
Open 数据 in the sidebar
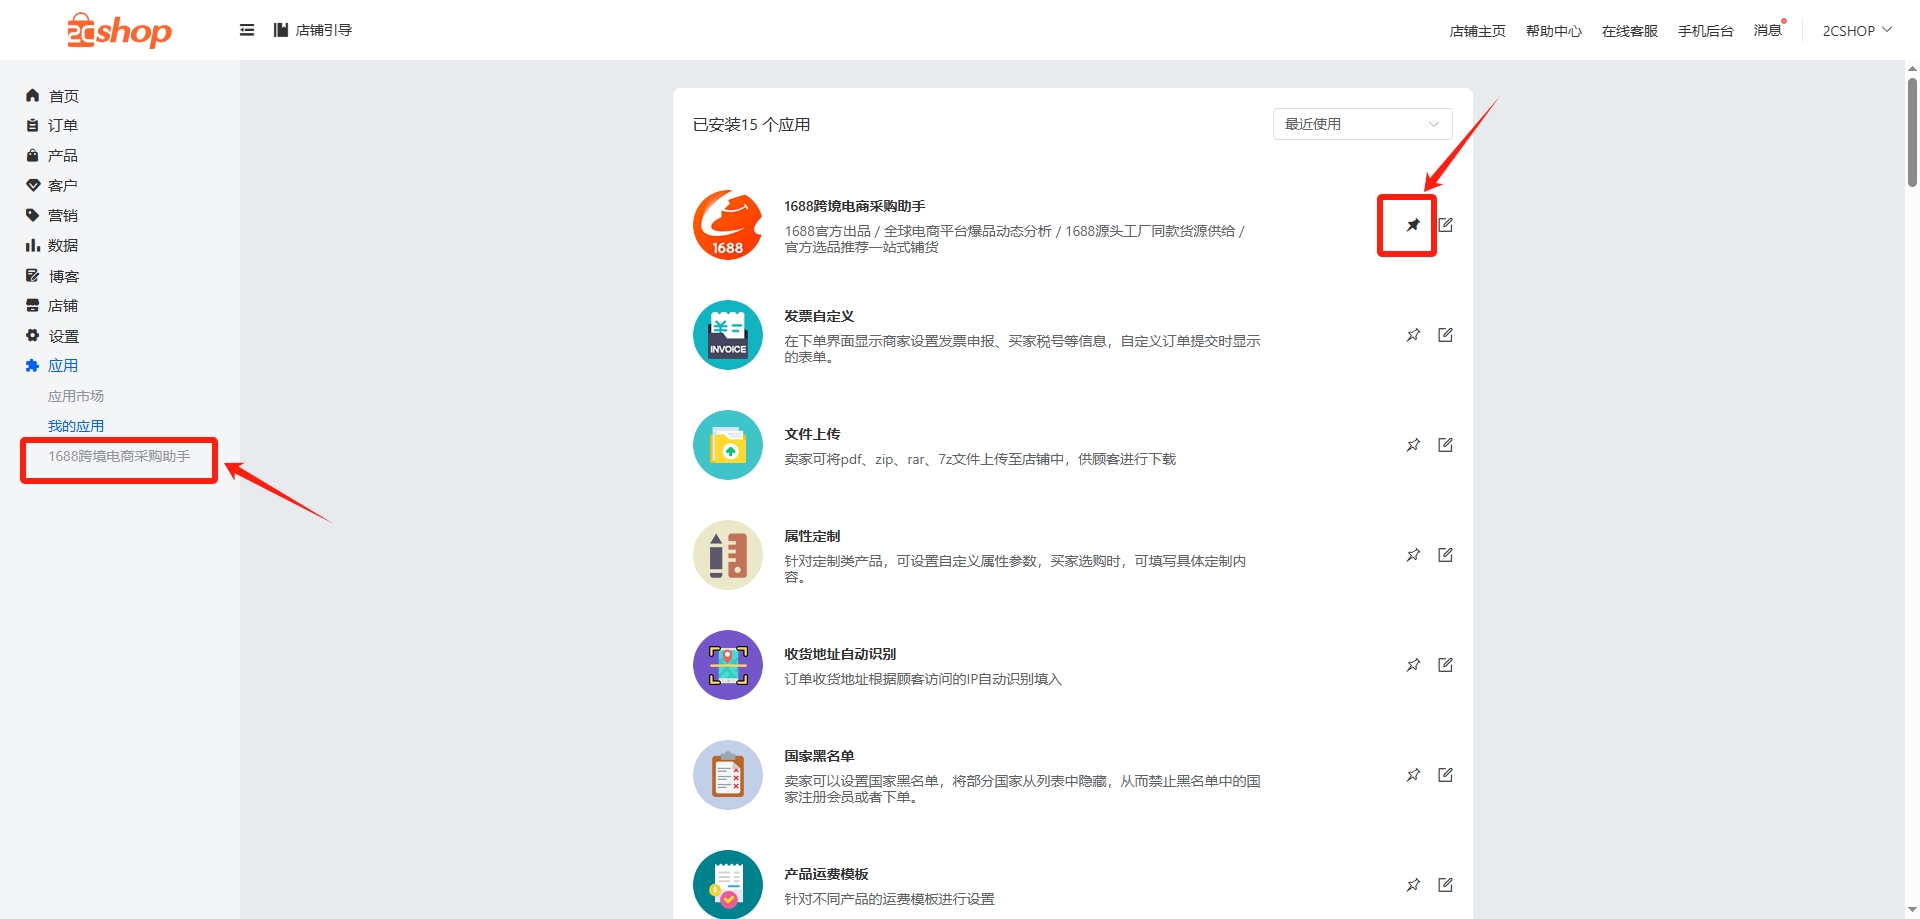click(x=63, y=246)
